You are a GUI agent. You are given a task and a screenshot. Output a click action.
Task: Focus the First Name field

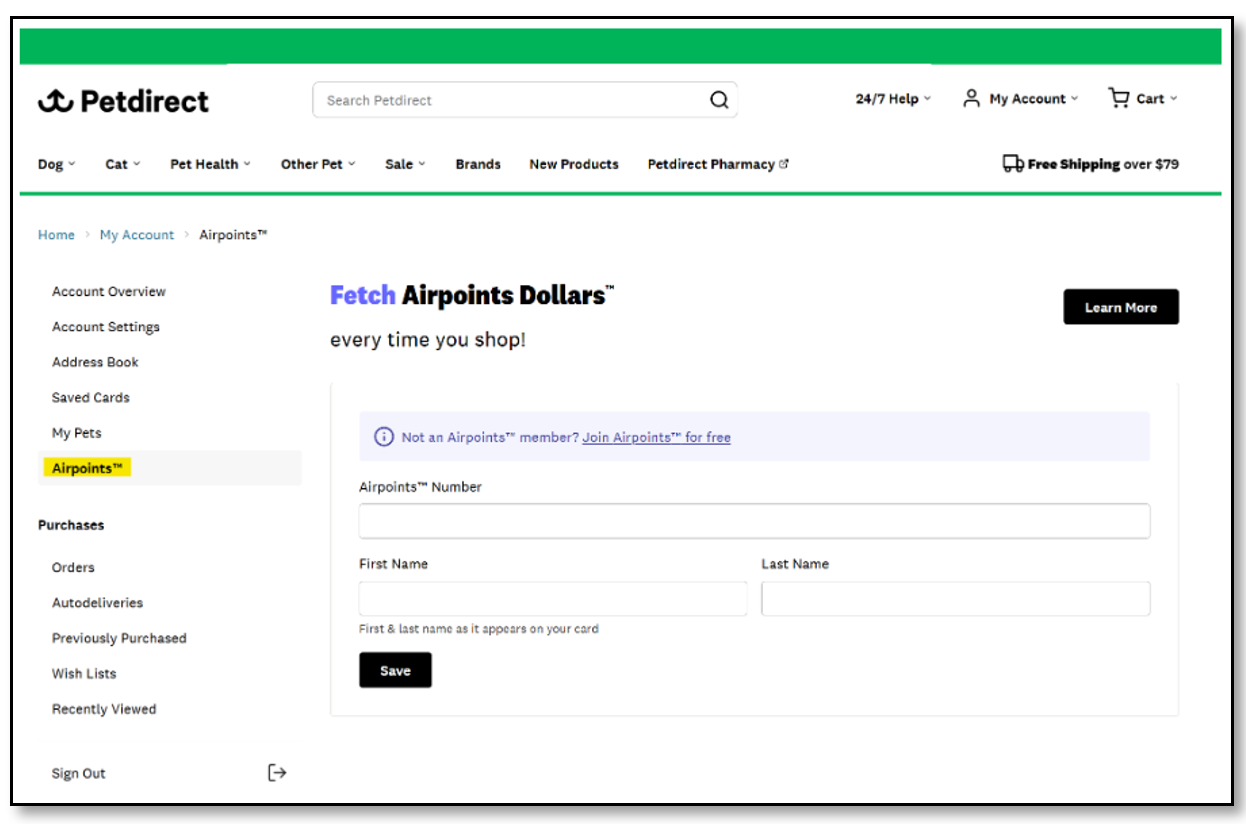coord(553,598)
